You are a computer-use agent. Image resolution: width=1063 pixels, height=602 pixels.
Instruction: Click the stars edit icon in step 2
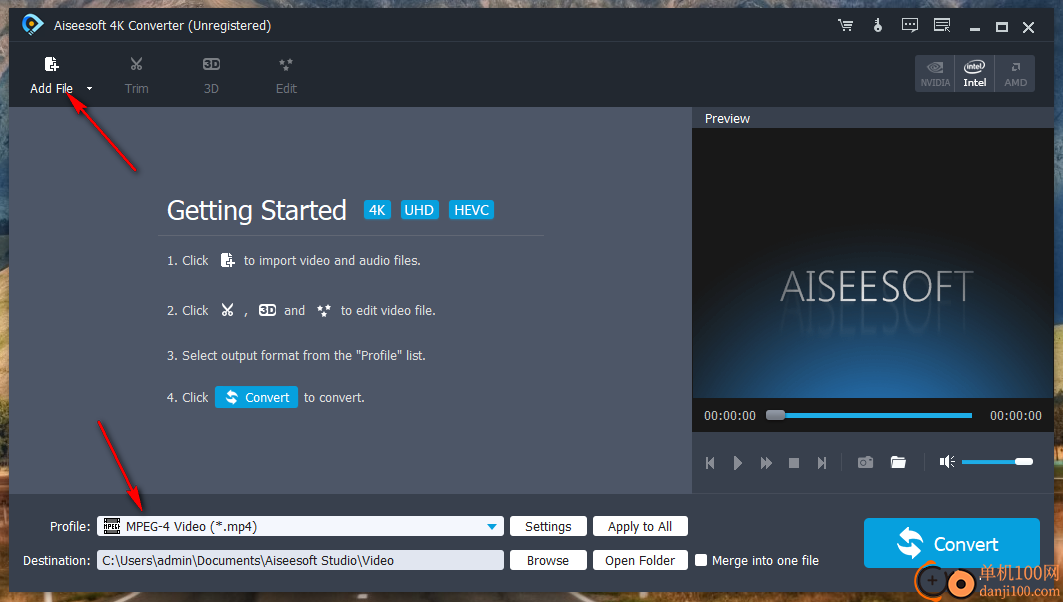(x=323, y=310)
